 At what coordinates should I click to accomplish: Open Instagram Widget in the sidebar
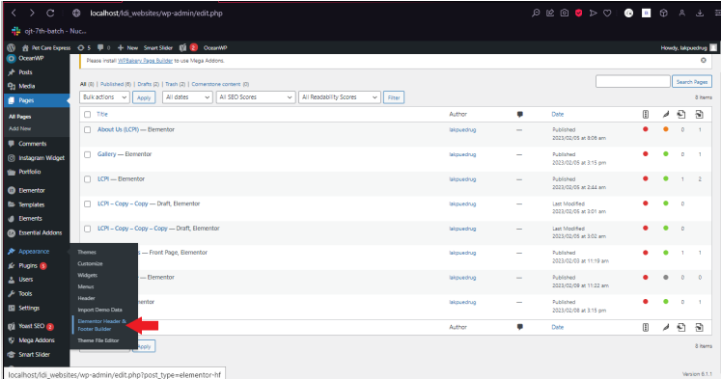[x=41, y=158]
